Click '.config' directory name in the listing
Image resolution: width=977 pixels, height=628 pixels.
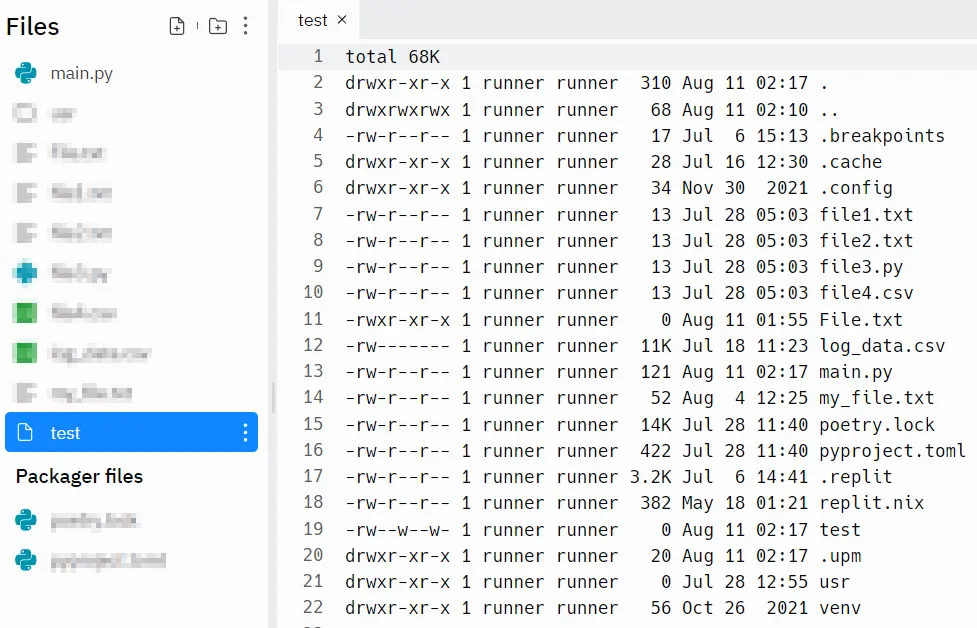pos(855,188)
